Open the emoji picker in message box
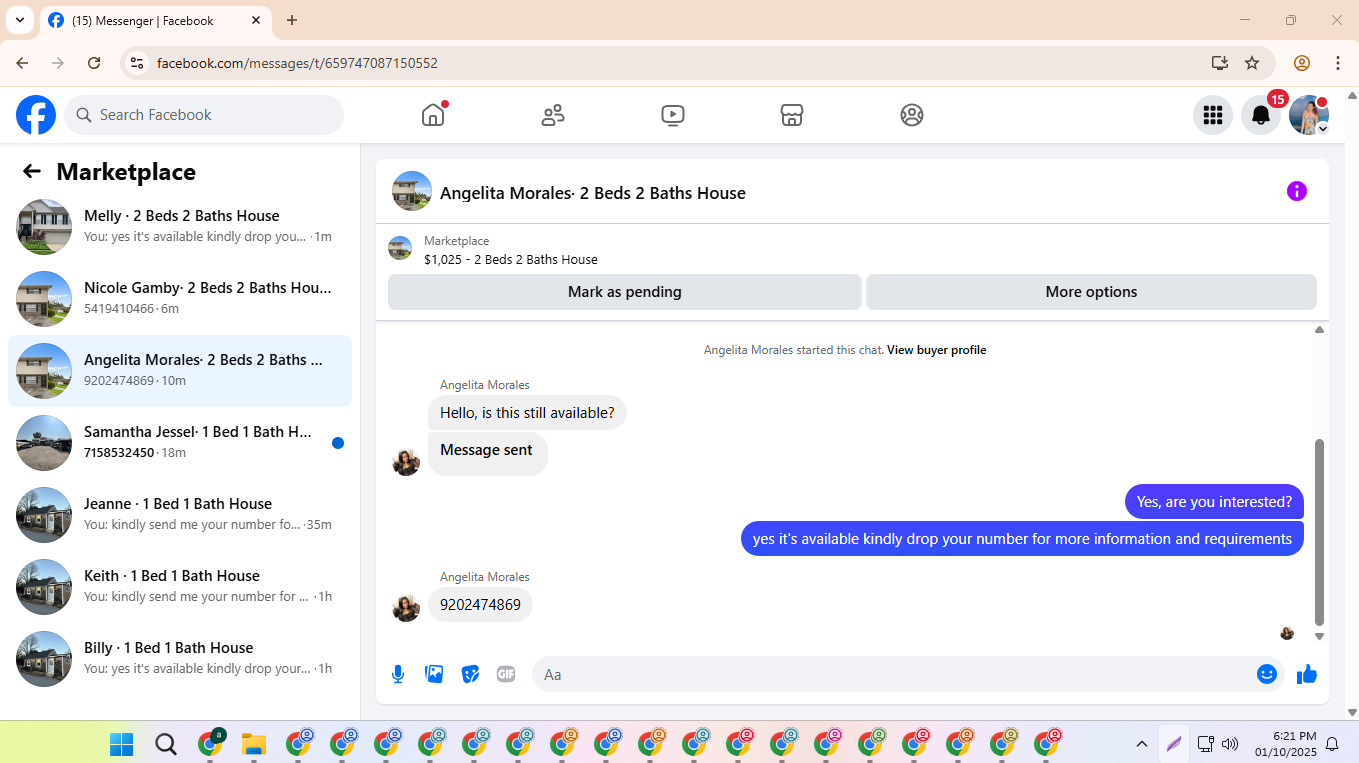Viewport: 1359px width, 763px height. point(1267,674)
